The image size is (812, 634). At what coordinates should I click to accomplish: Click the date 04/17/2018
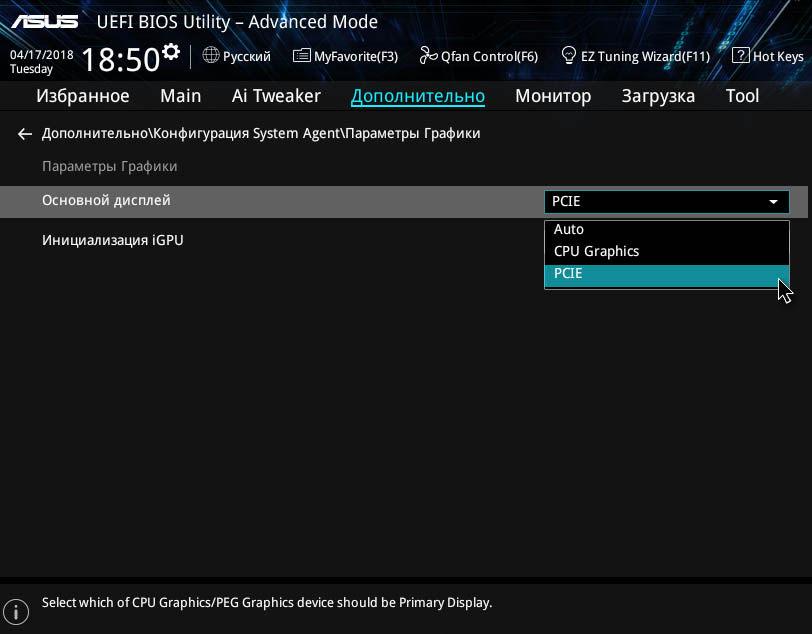pyautogui.click(x=41, y=55)
